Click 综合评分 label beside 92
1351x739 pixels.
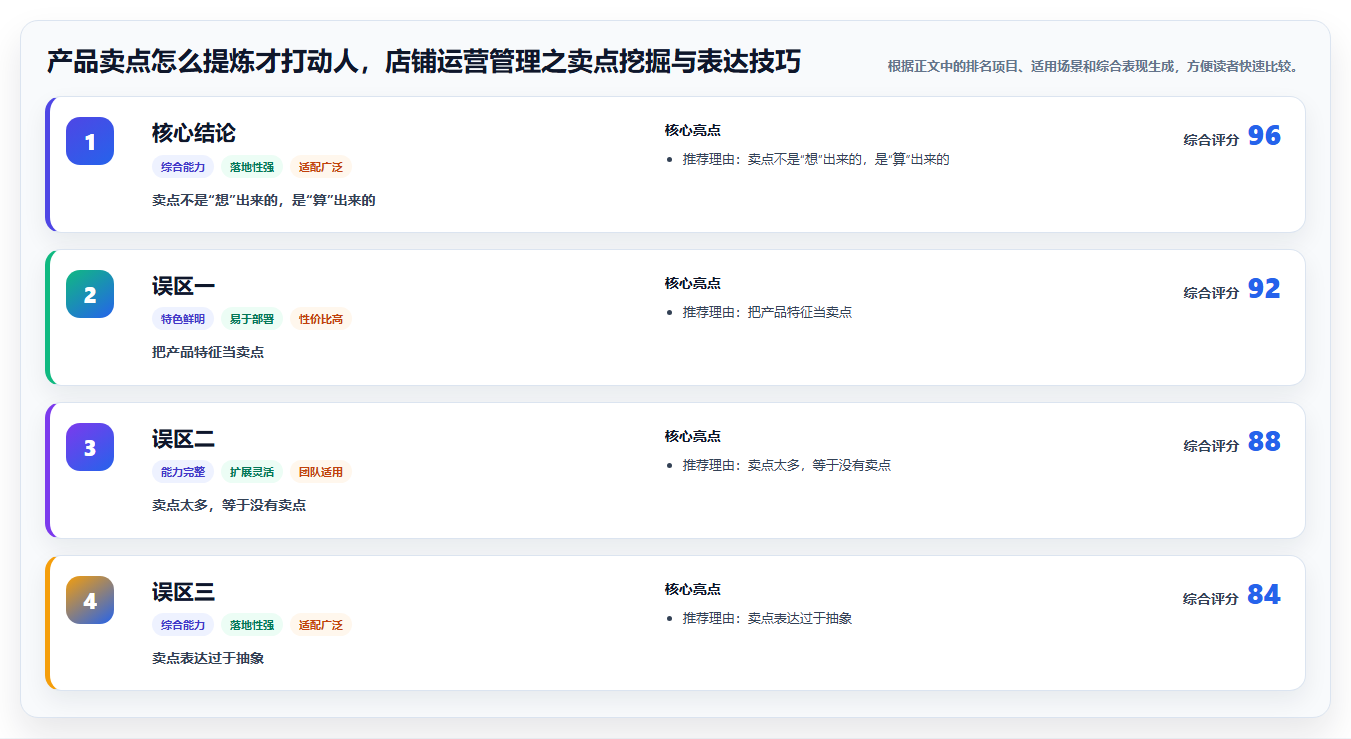point(1211,293)
